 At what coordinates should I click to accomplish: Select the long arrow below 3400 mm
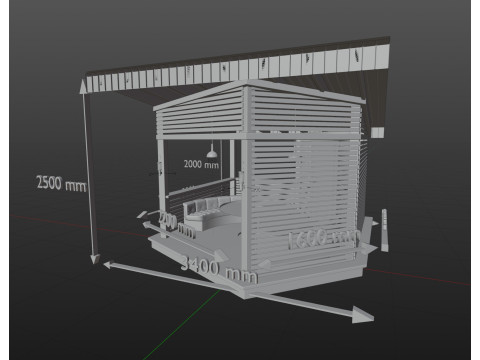[x=239, y=292]
